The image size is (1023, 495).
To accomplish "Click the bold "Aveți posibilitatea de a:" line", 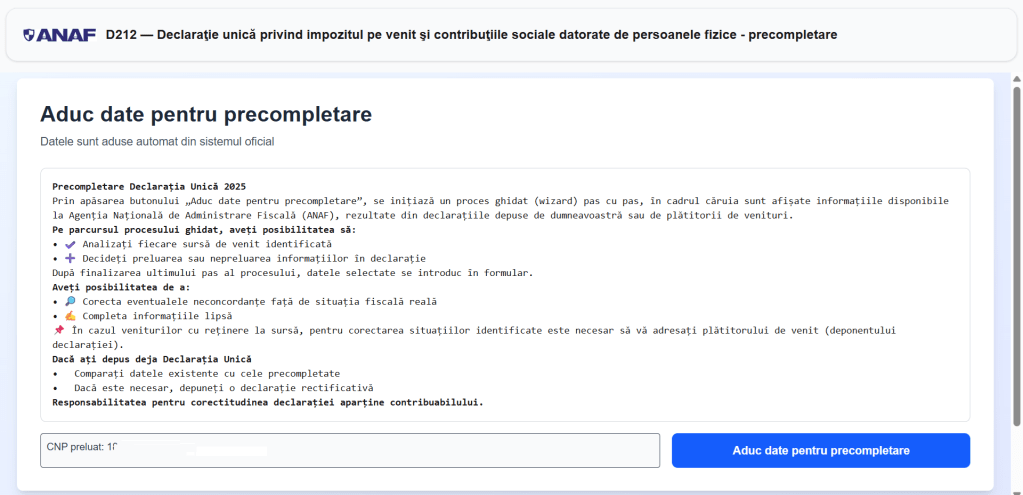I will click(121, 287).
